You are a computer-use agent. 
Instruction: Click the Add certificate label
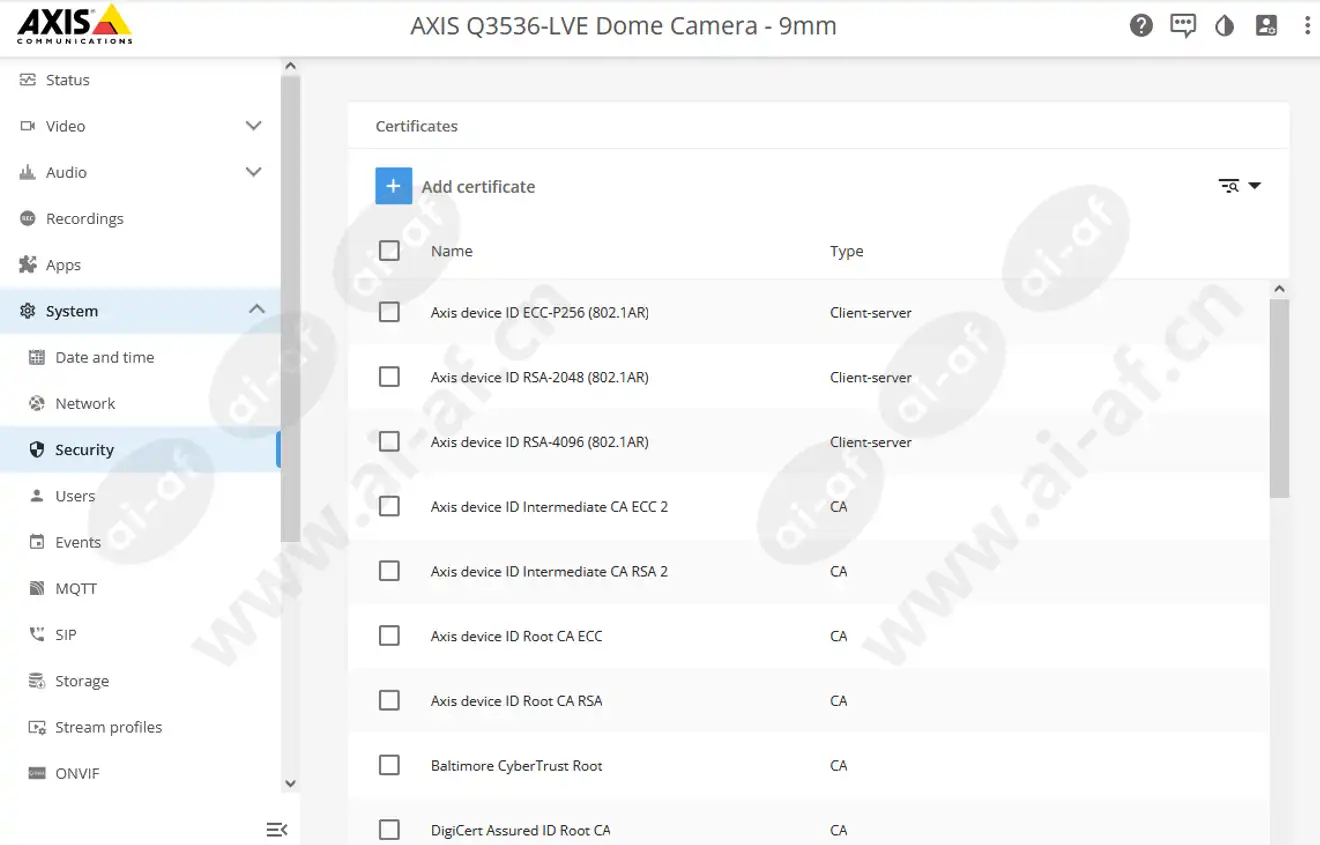pyautogui.click(x=478, y=187)
